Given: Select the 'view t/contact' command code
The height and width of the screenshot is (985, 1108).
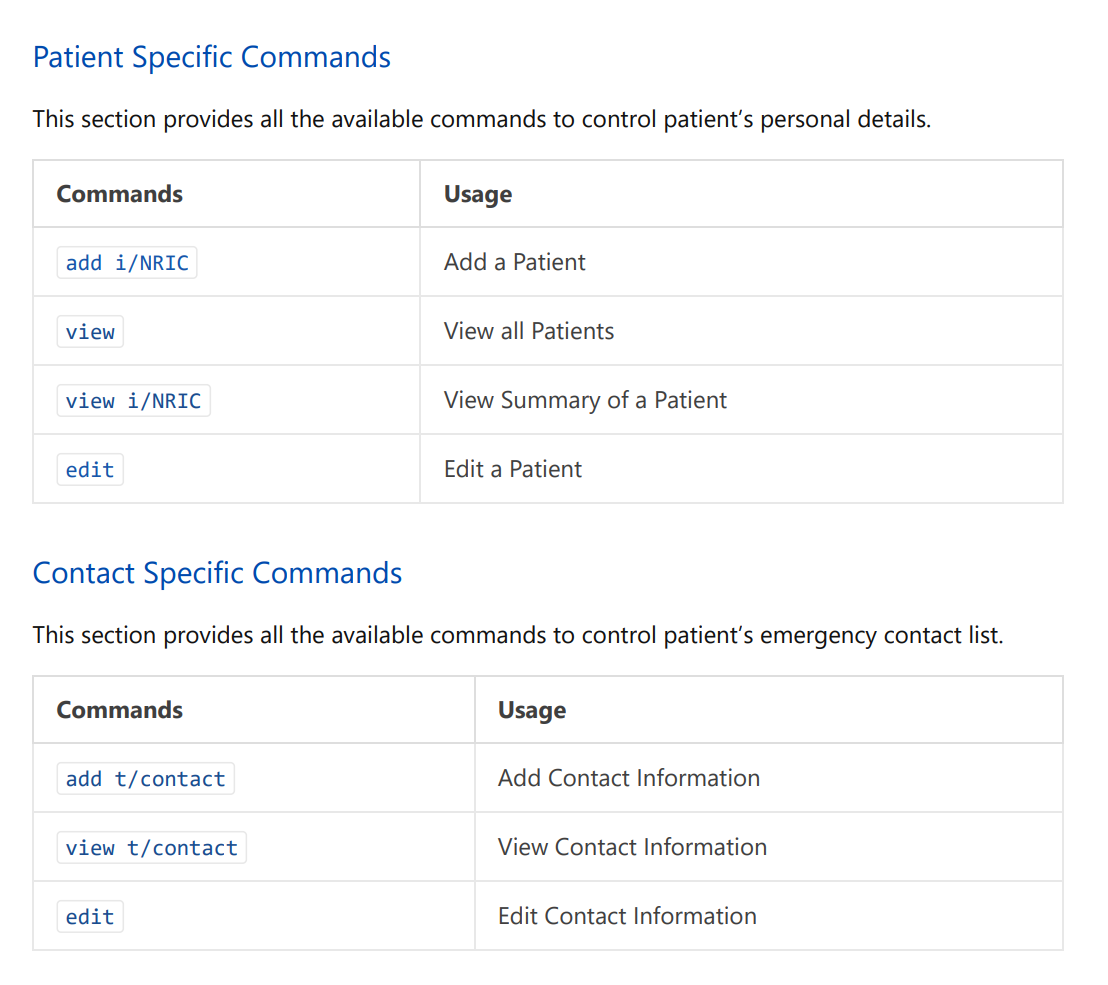Looking at the screenshot, I should click(151, 848).
